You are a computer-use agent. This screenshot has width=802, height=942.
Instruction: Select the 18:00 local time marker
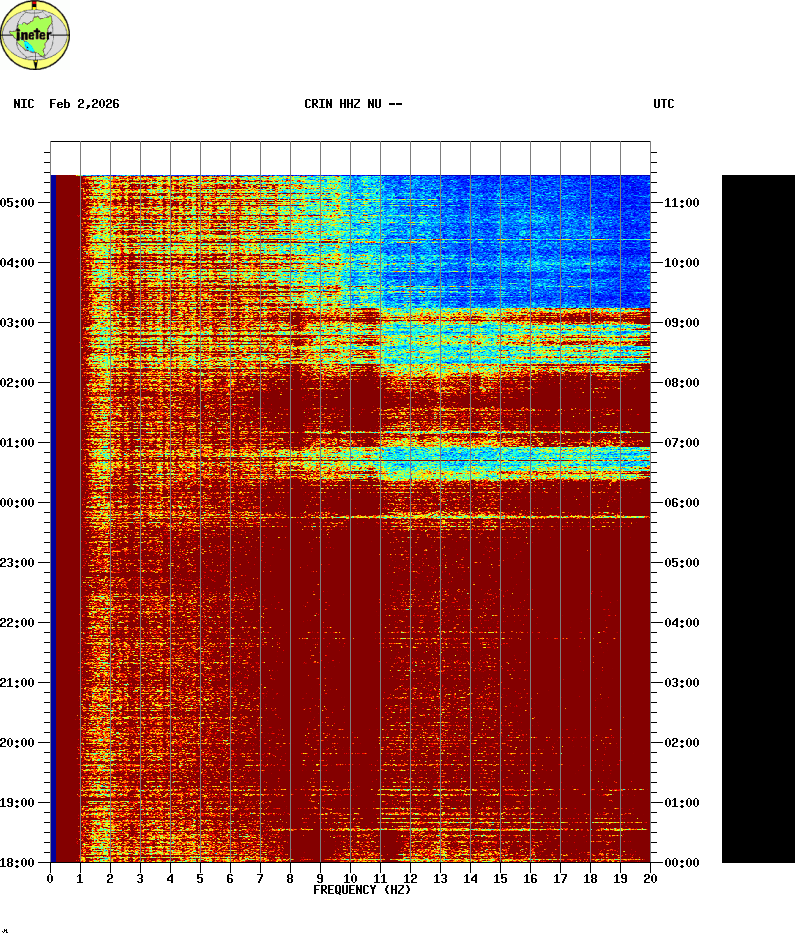[x=18, y=862]
